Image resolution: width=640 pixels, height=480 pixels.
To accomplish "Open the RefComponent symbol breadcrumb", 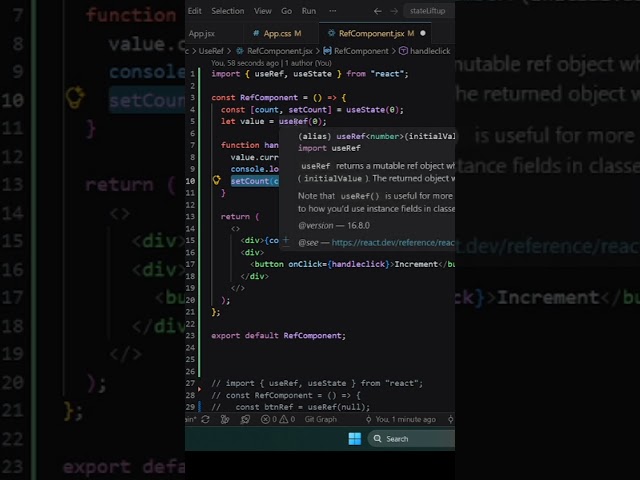I will 361,51.
